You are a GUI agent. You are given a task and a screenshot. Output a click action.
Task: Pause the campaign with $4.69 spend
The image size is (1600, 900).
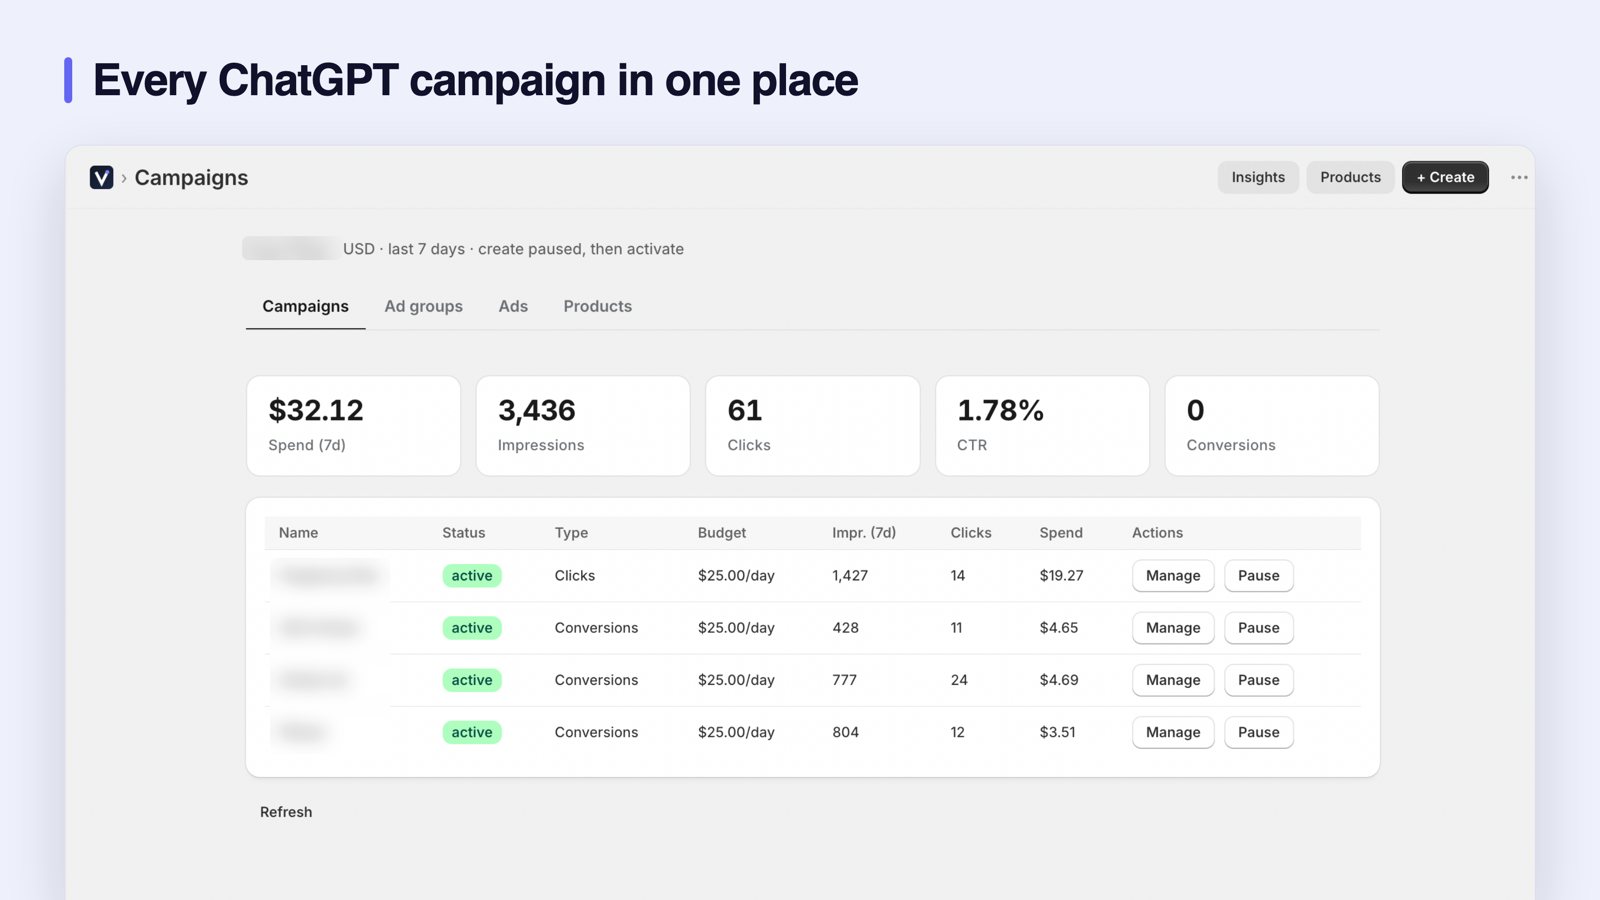point(1258,679)
